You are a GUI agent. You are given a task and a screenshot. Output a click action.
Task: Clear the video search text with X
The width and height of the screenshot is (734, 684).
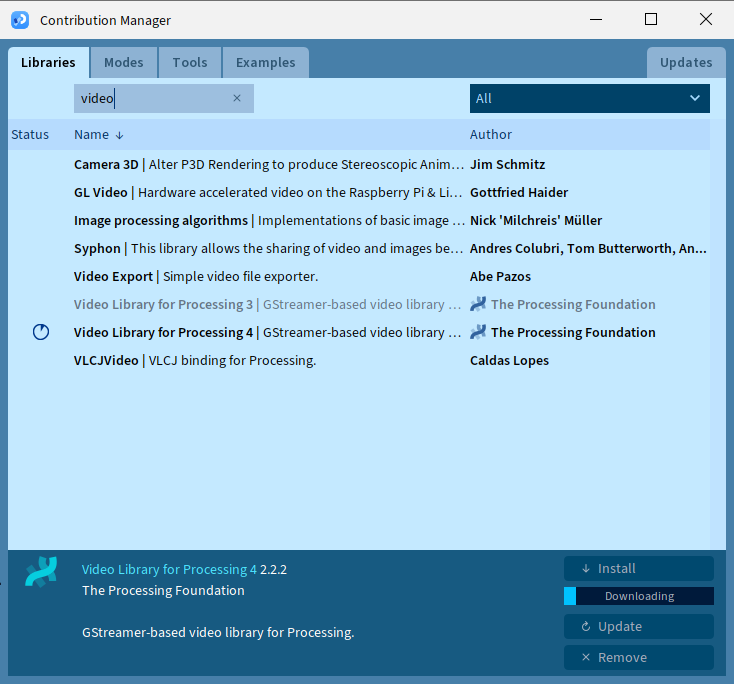pos(237,98)
